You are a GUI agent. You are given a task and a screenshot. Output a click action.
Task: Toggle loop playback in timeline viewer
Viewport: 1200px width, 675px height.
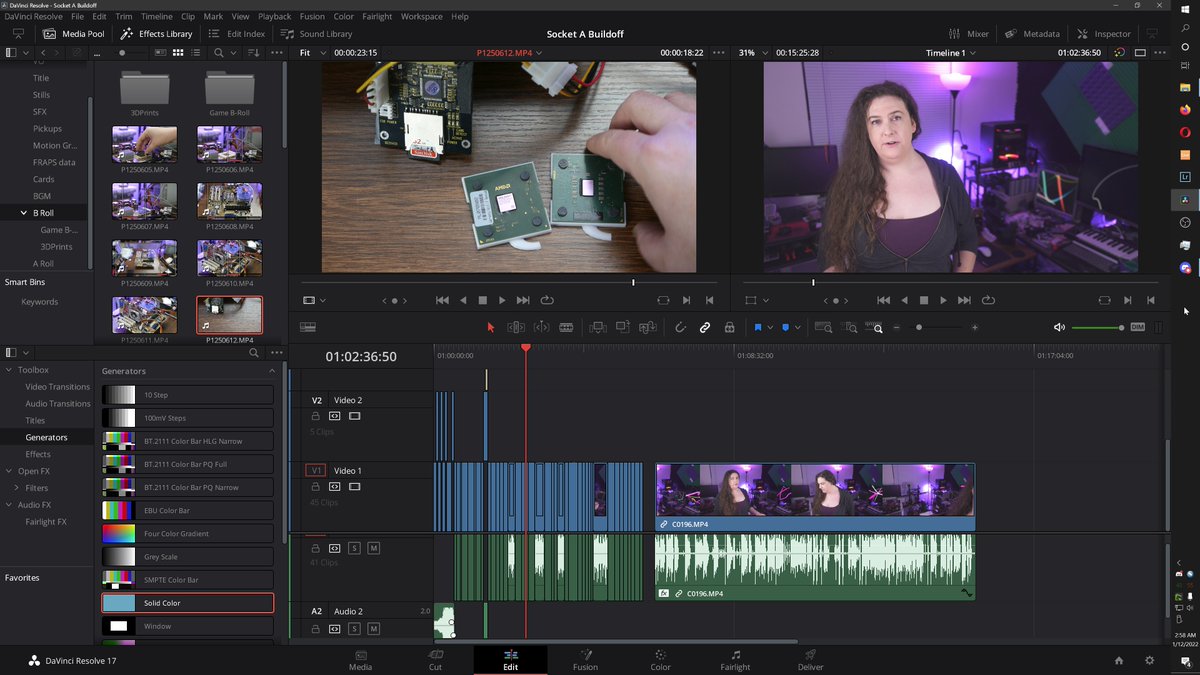(988, 300)
